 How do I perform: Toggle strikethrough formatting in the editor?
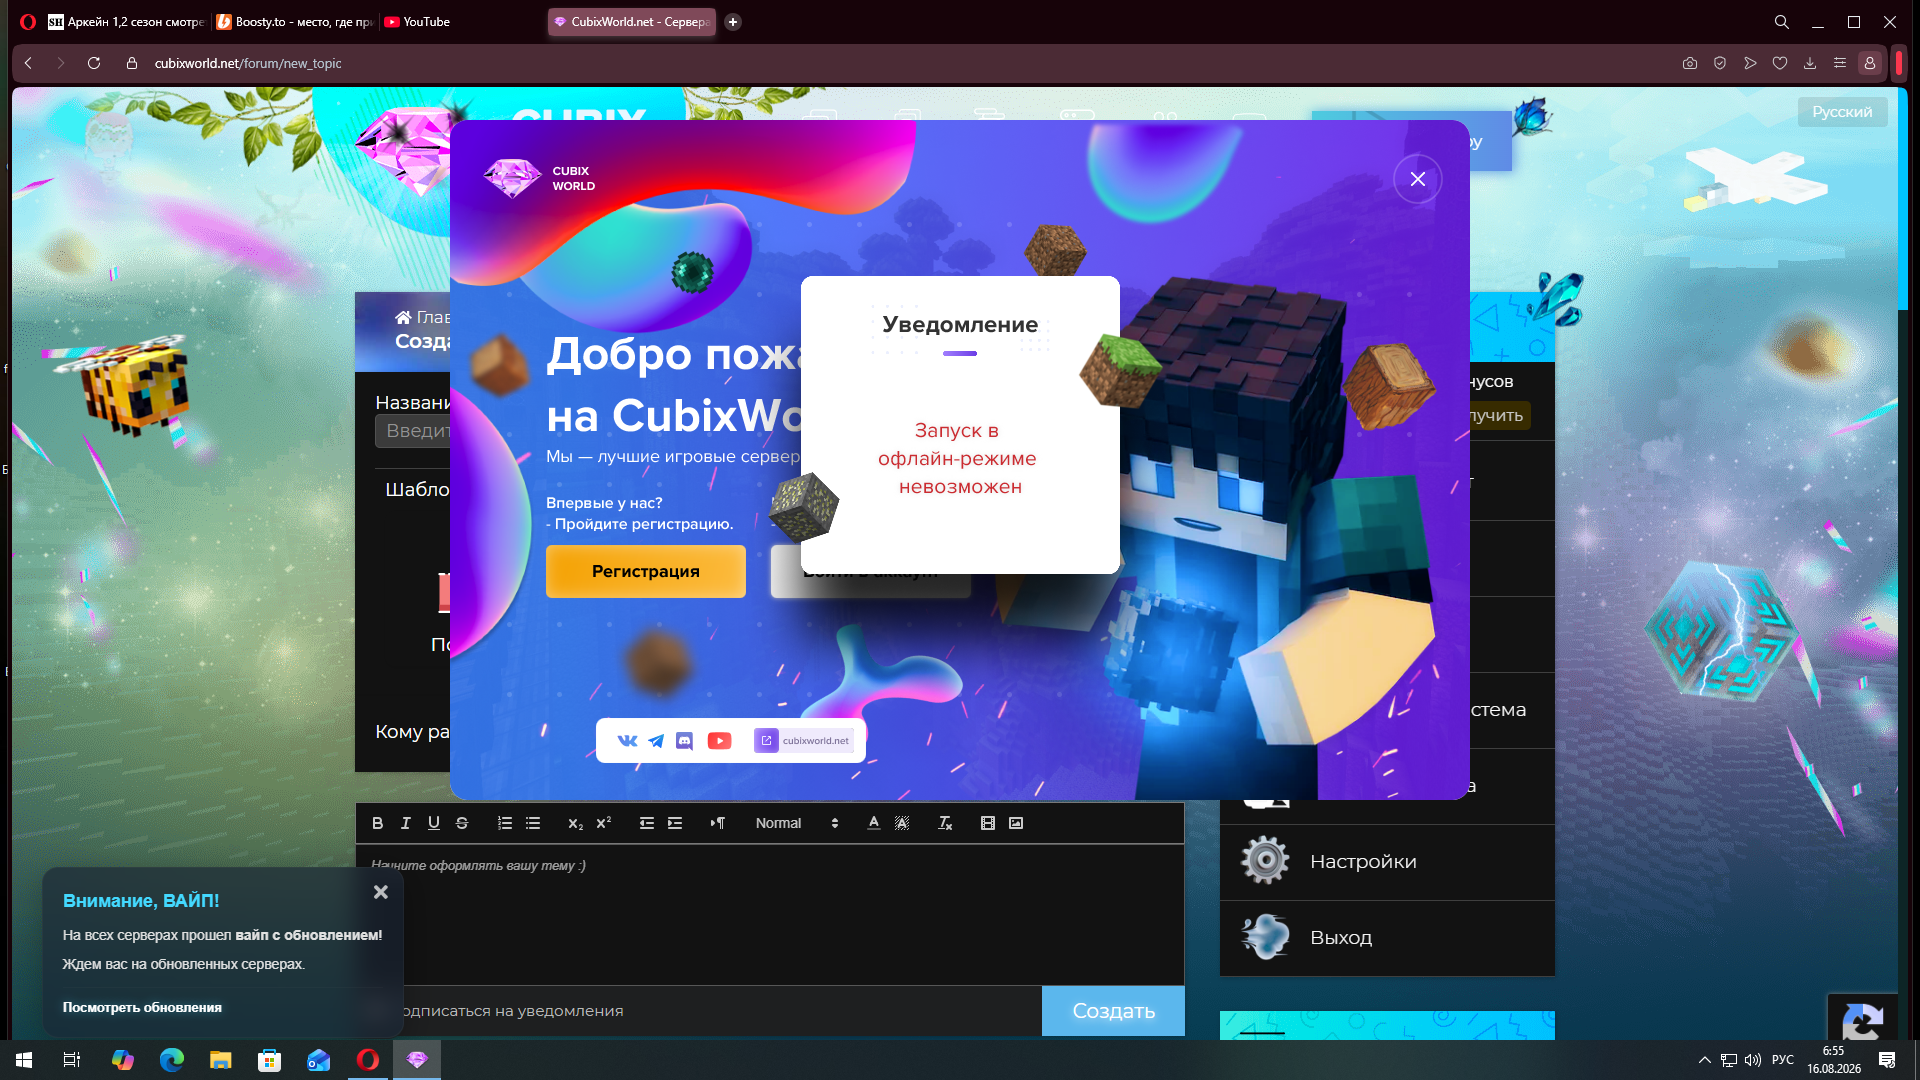click(x=461, y=823)
